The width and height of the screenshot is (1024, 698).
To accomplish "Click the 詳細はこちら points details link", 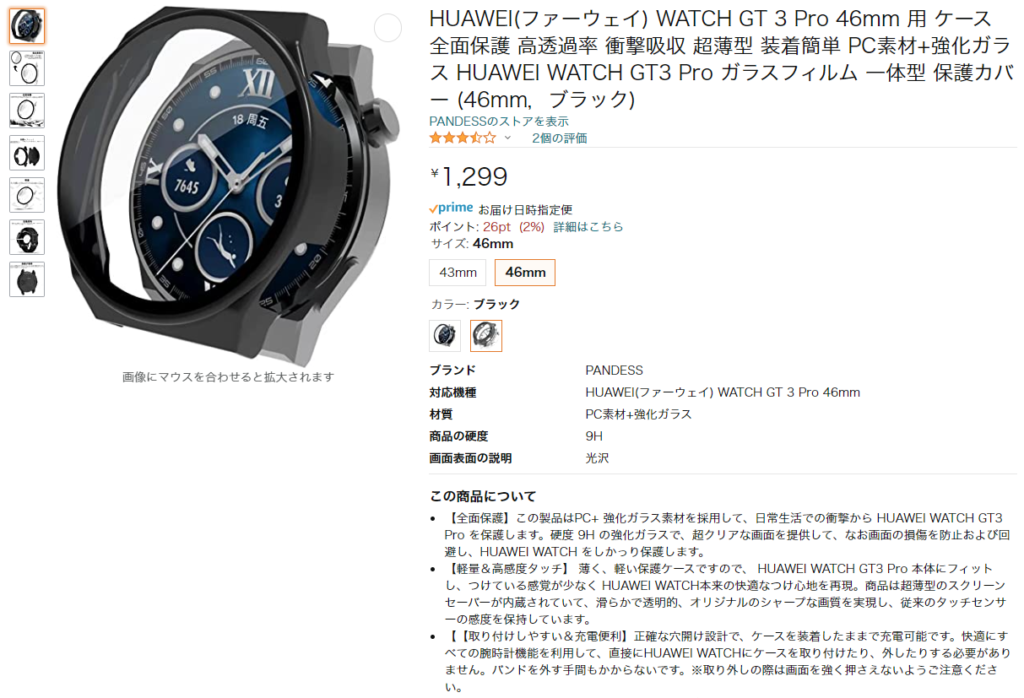I will pyautogui.click(x=588, y=227).
